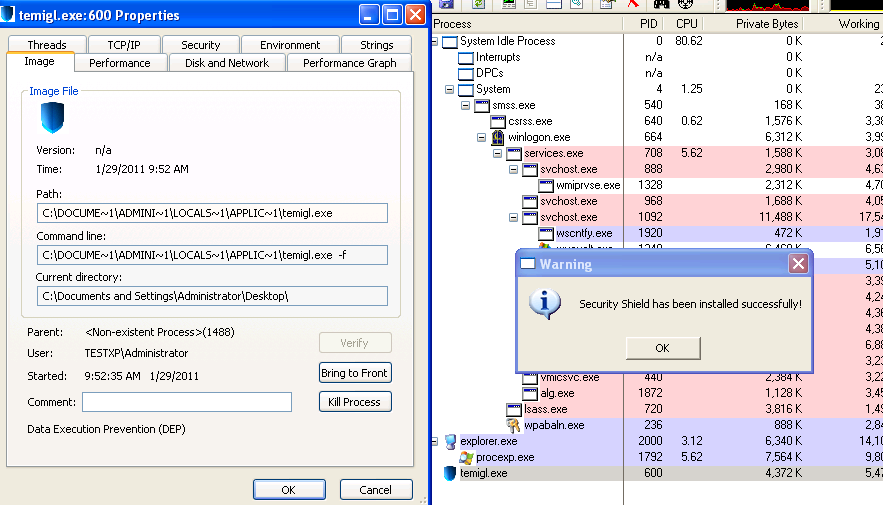Click the Warning dialog title bar icon
Screen dimensions: 883x505
coord(528,263)
